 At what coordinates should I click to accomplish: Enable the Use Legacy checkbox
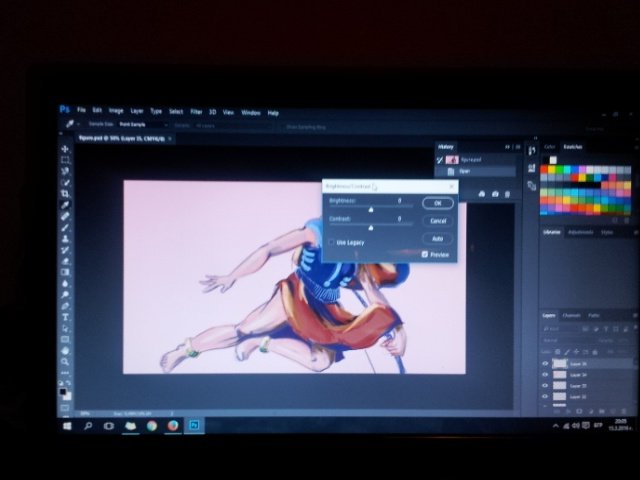(331, 242)
